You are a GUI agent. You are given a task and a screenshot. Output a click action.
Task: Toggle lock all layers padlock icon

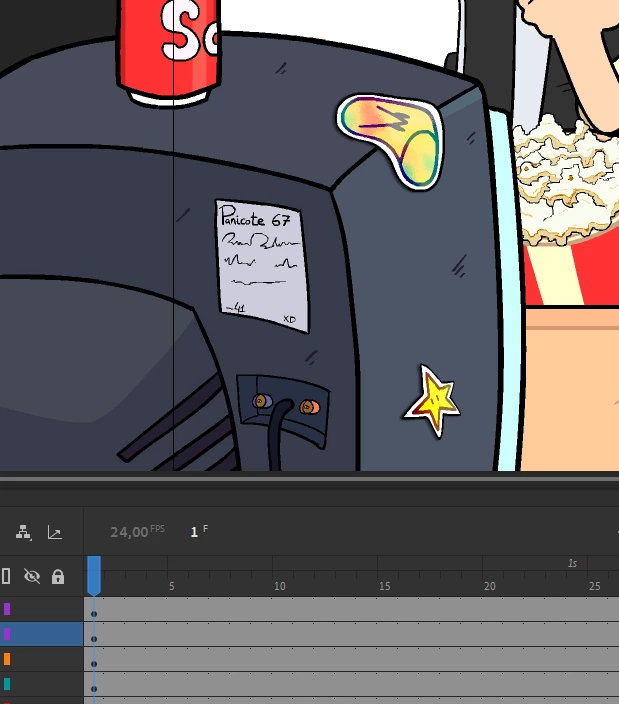pos(58,576)
